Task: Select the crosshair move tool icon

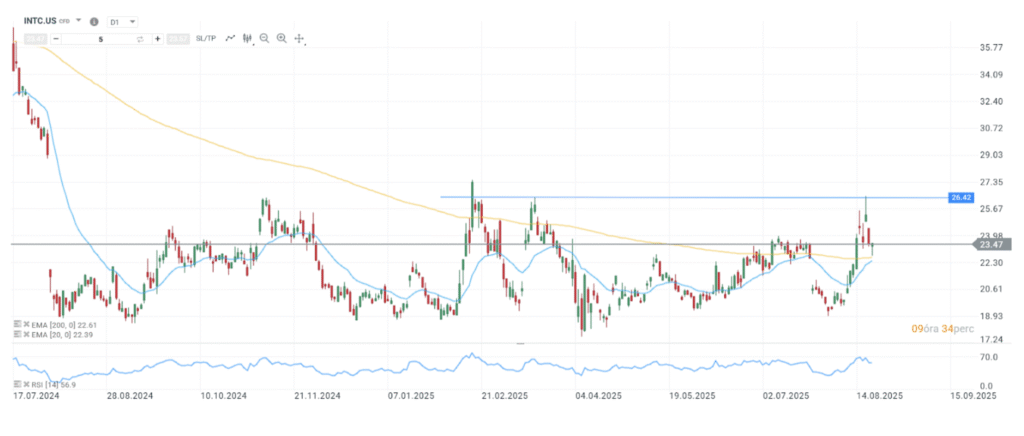Action: [299, 39]
